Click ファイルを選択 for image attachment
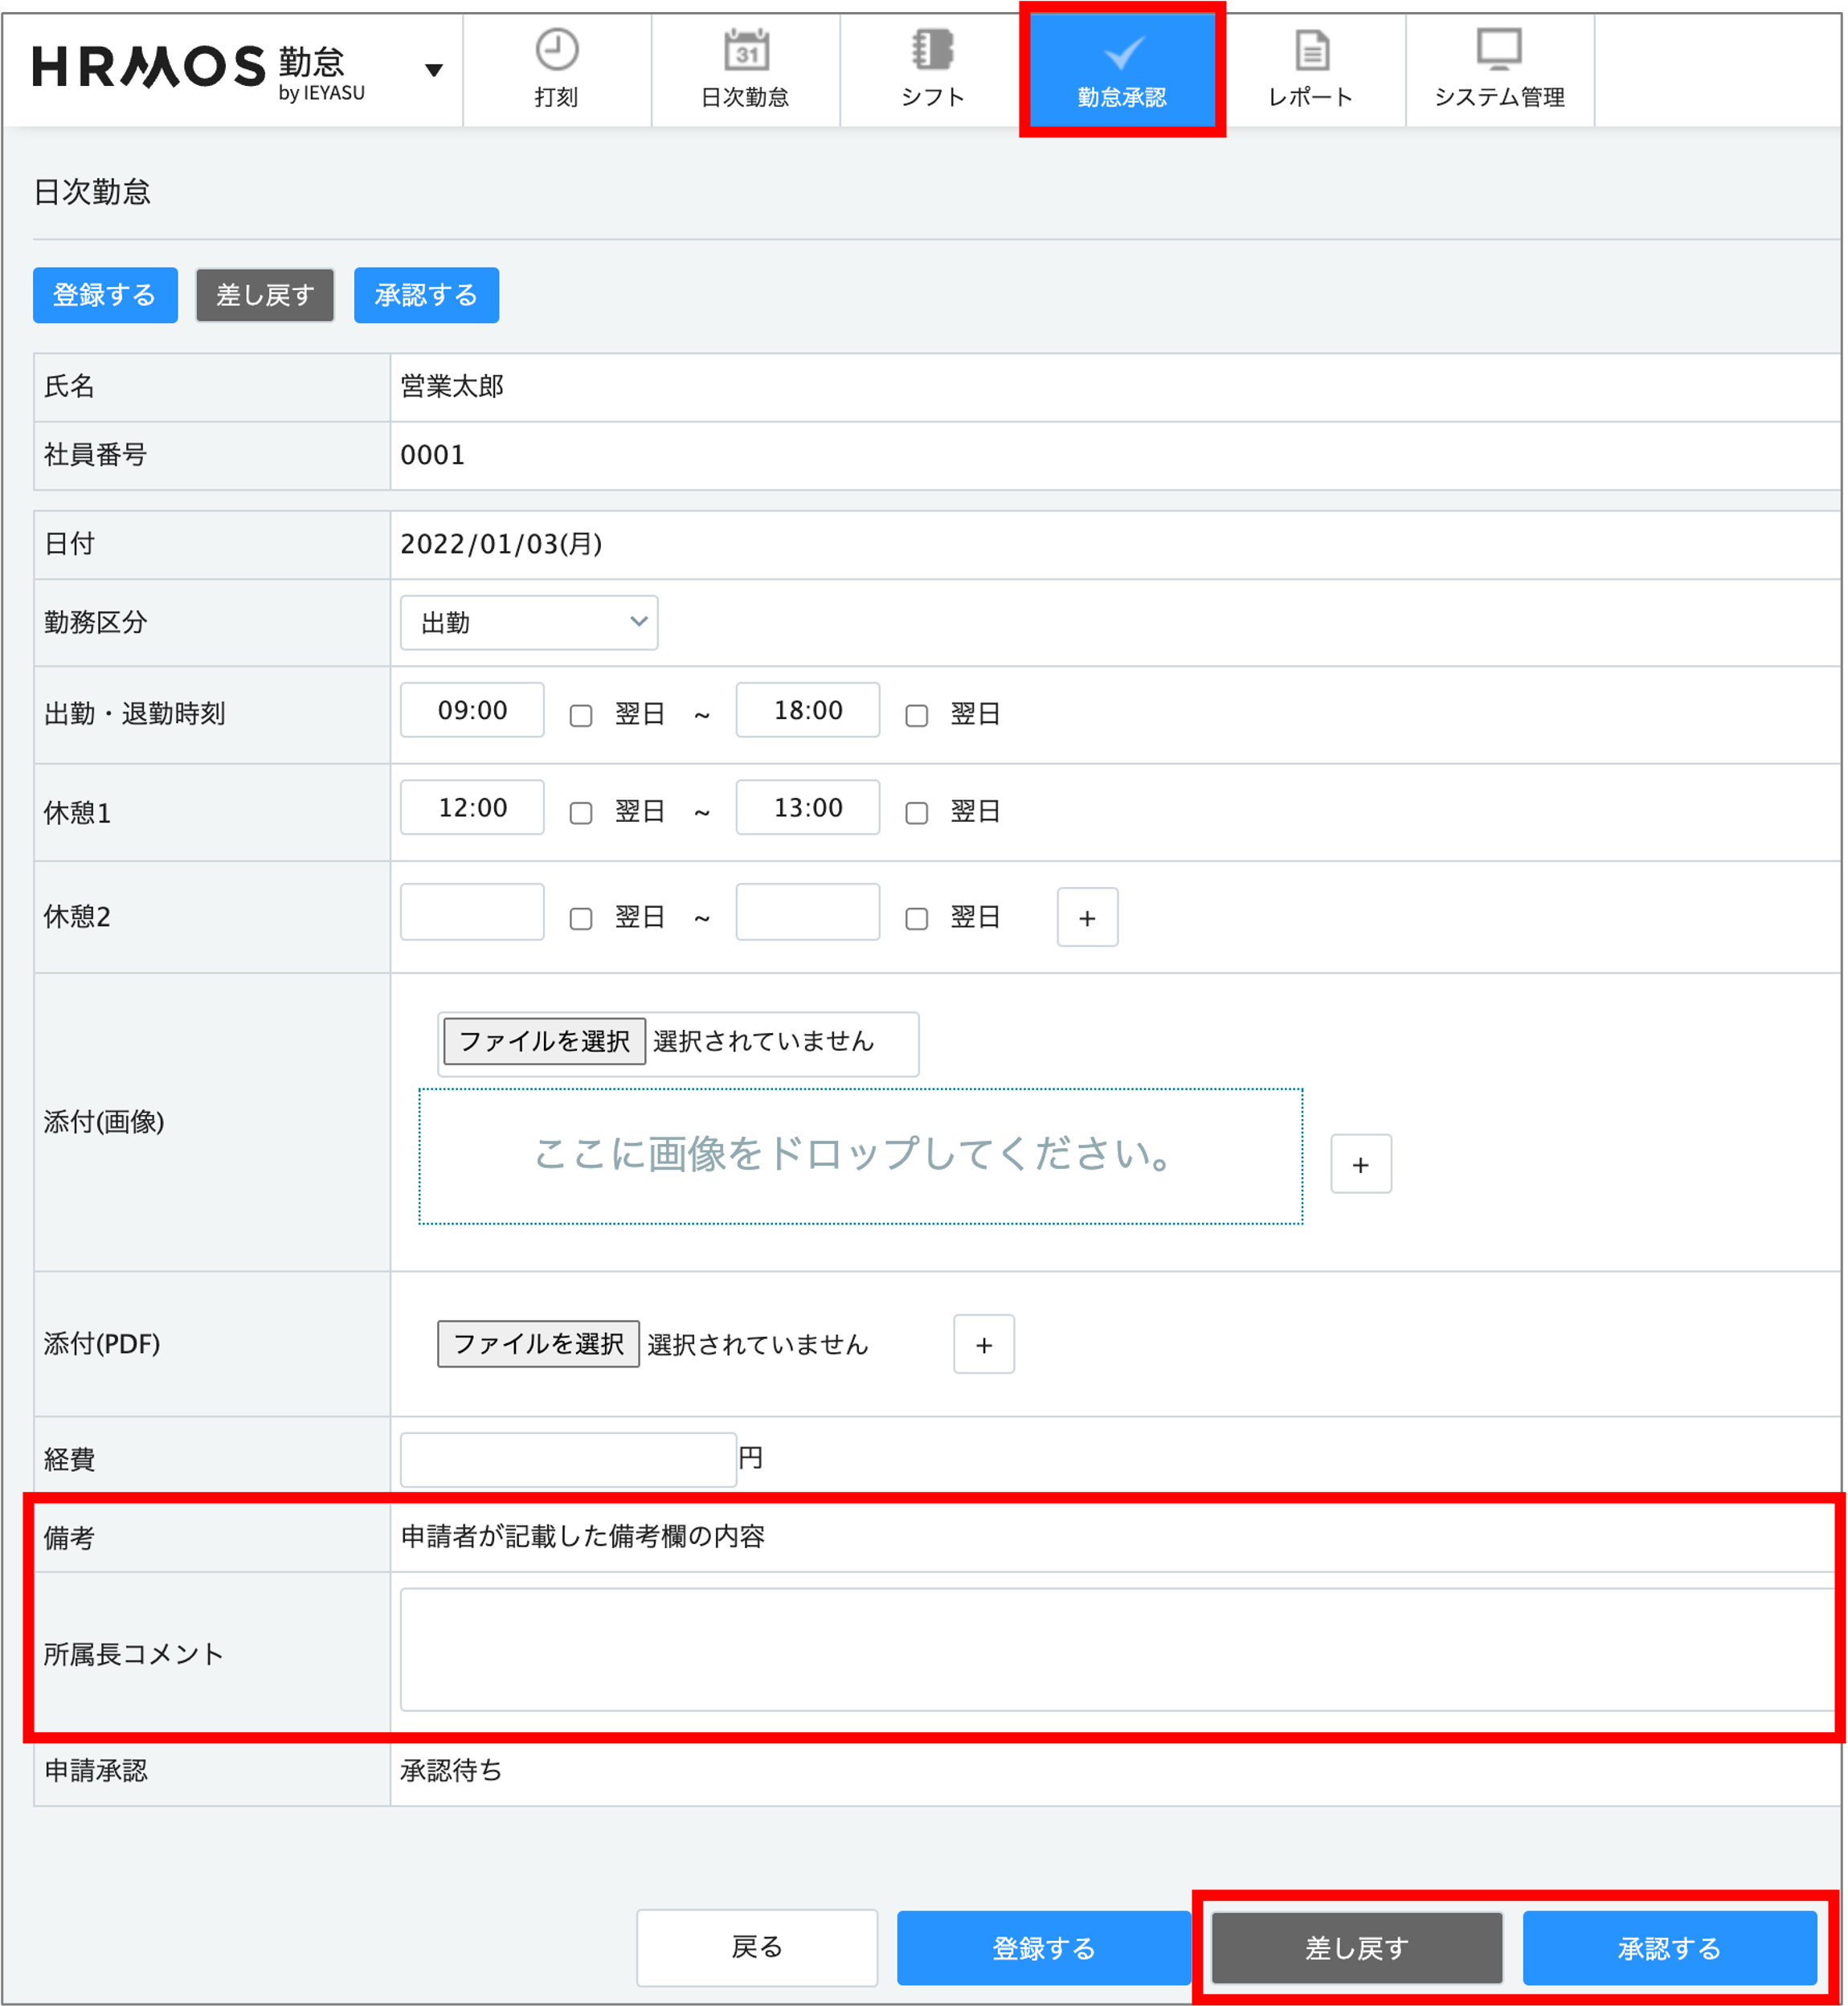Screen dimensions: 1848x2006 coord(544,1041)
